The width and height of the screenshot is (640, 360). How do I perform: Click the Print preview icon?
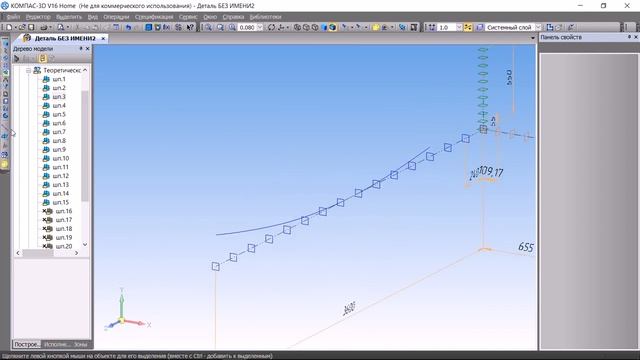[60, 27]
